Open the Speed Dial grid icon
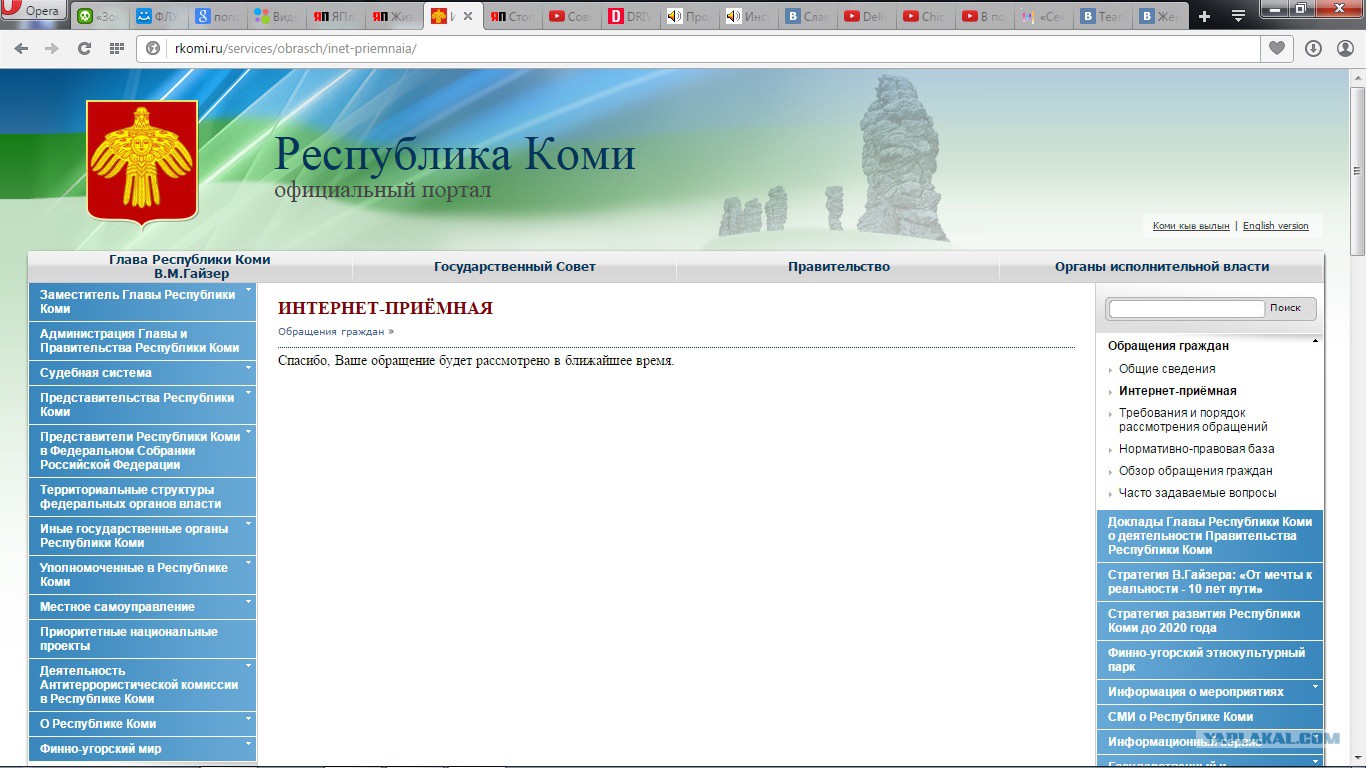Image resolution: width=1366 pixels, height=768 pixels. click(117, 48)
